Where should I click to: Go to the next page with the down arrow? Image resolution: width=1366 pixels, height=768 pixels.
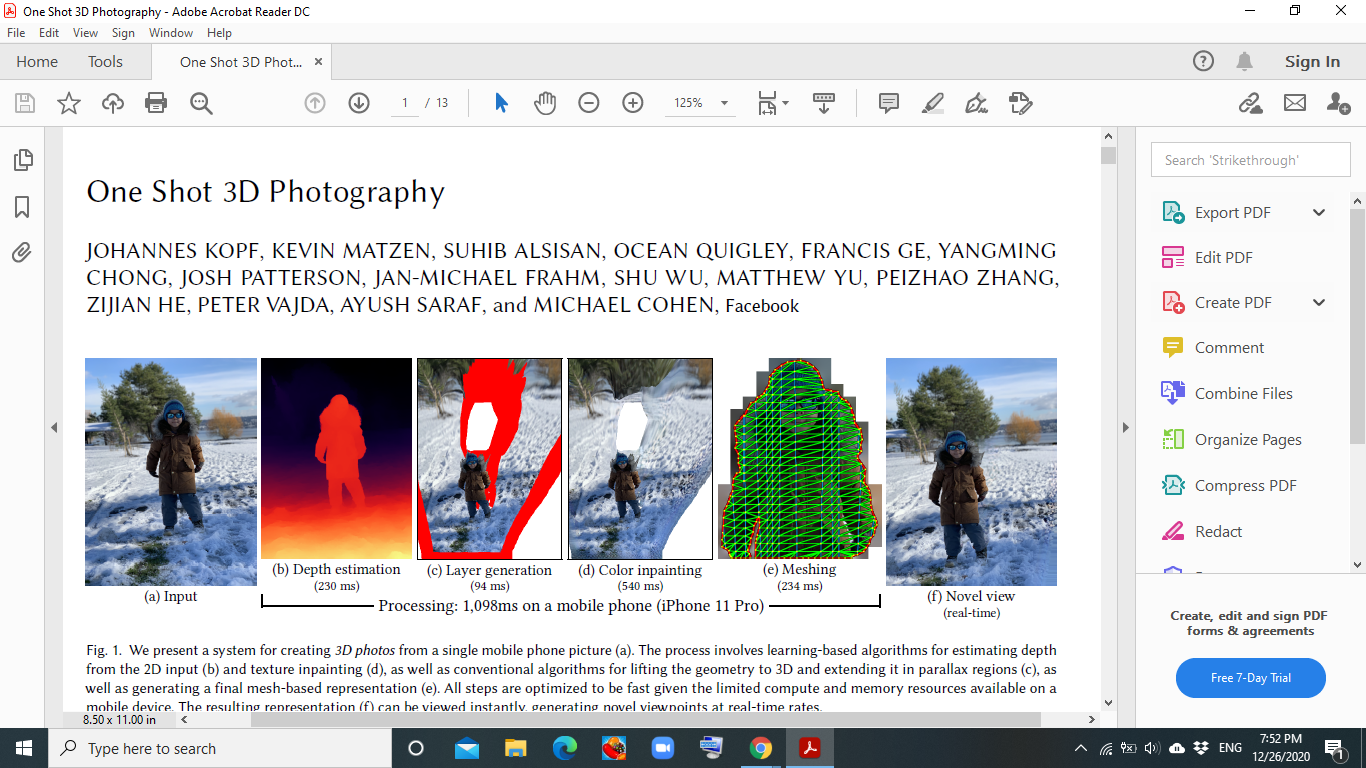click(359, 103)
